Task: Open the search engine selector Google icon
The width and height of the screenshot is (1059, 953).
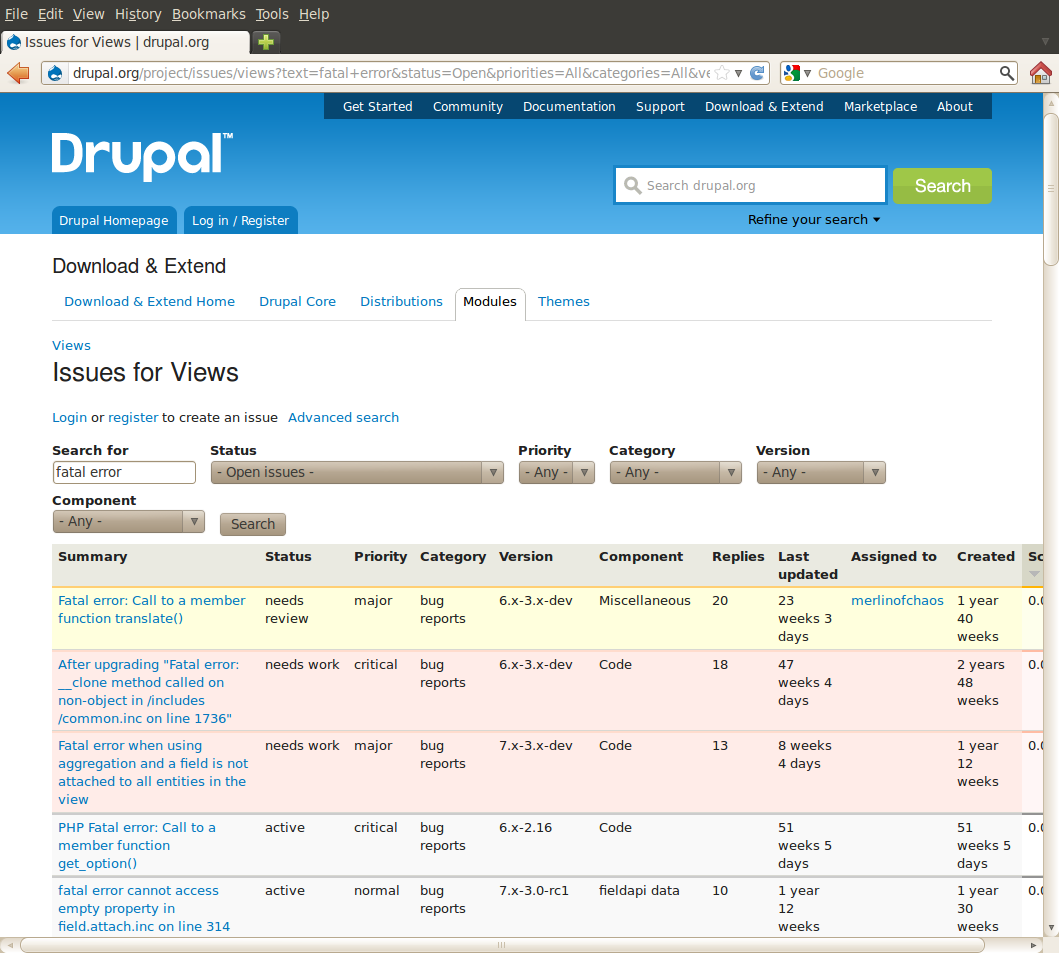Action: 792,73
